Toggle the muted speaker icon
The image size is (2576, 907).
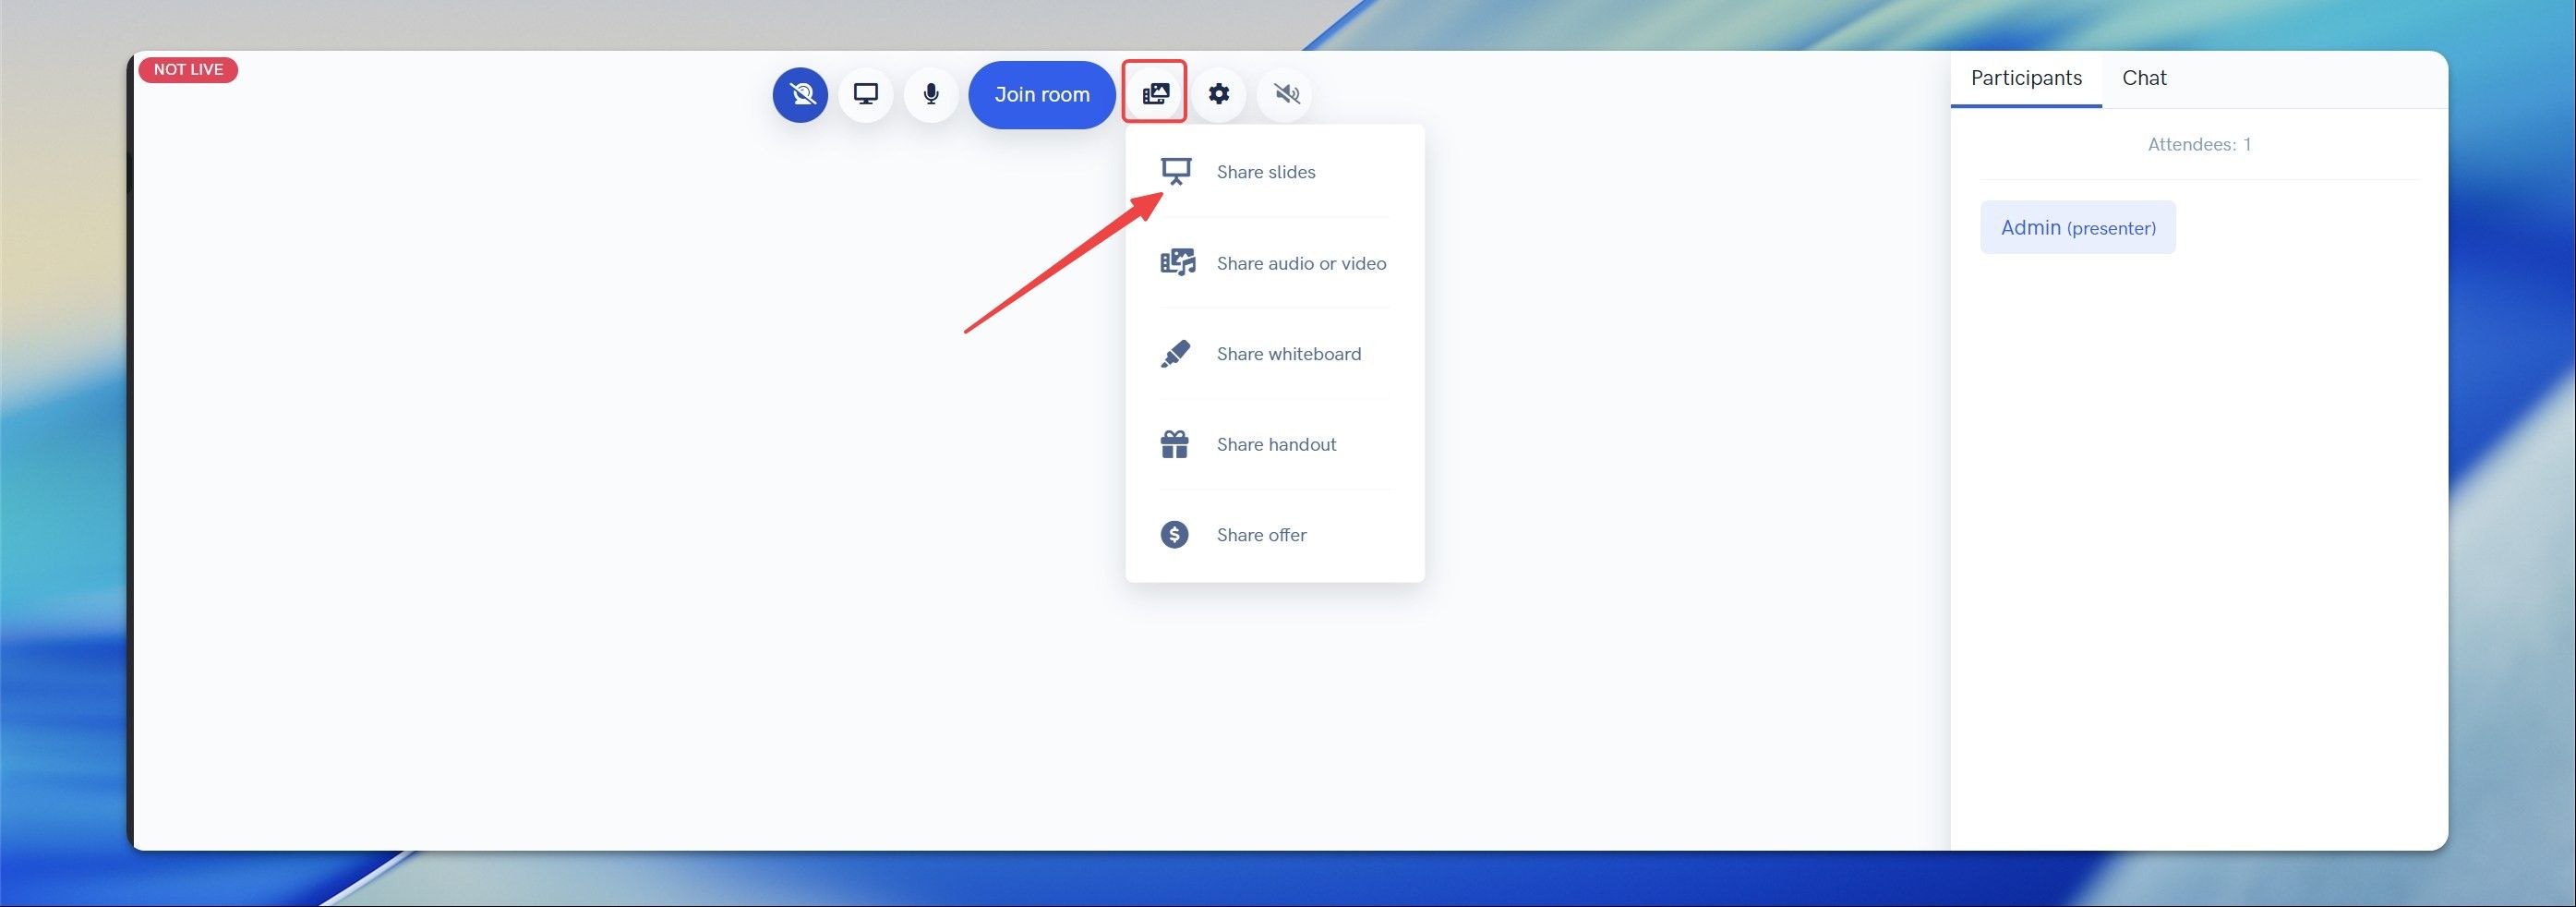tap(1286, 94)
